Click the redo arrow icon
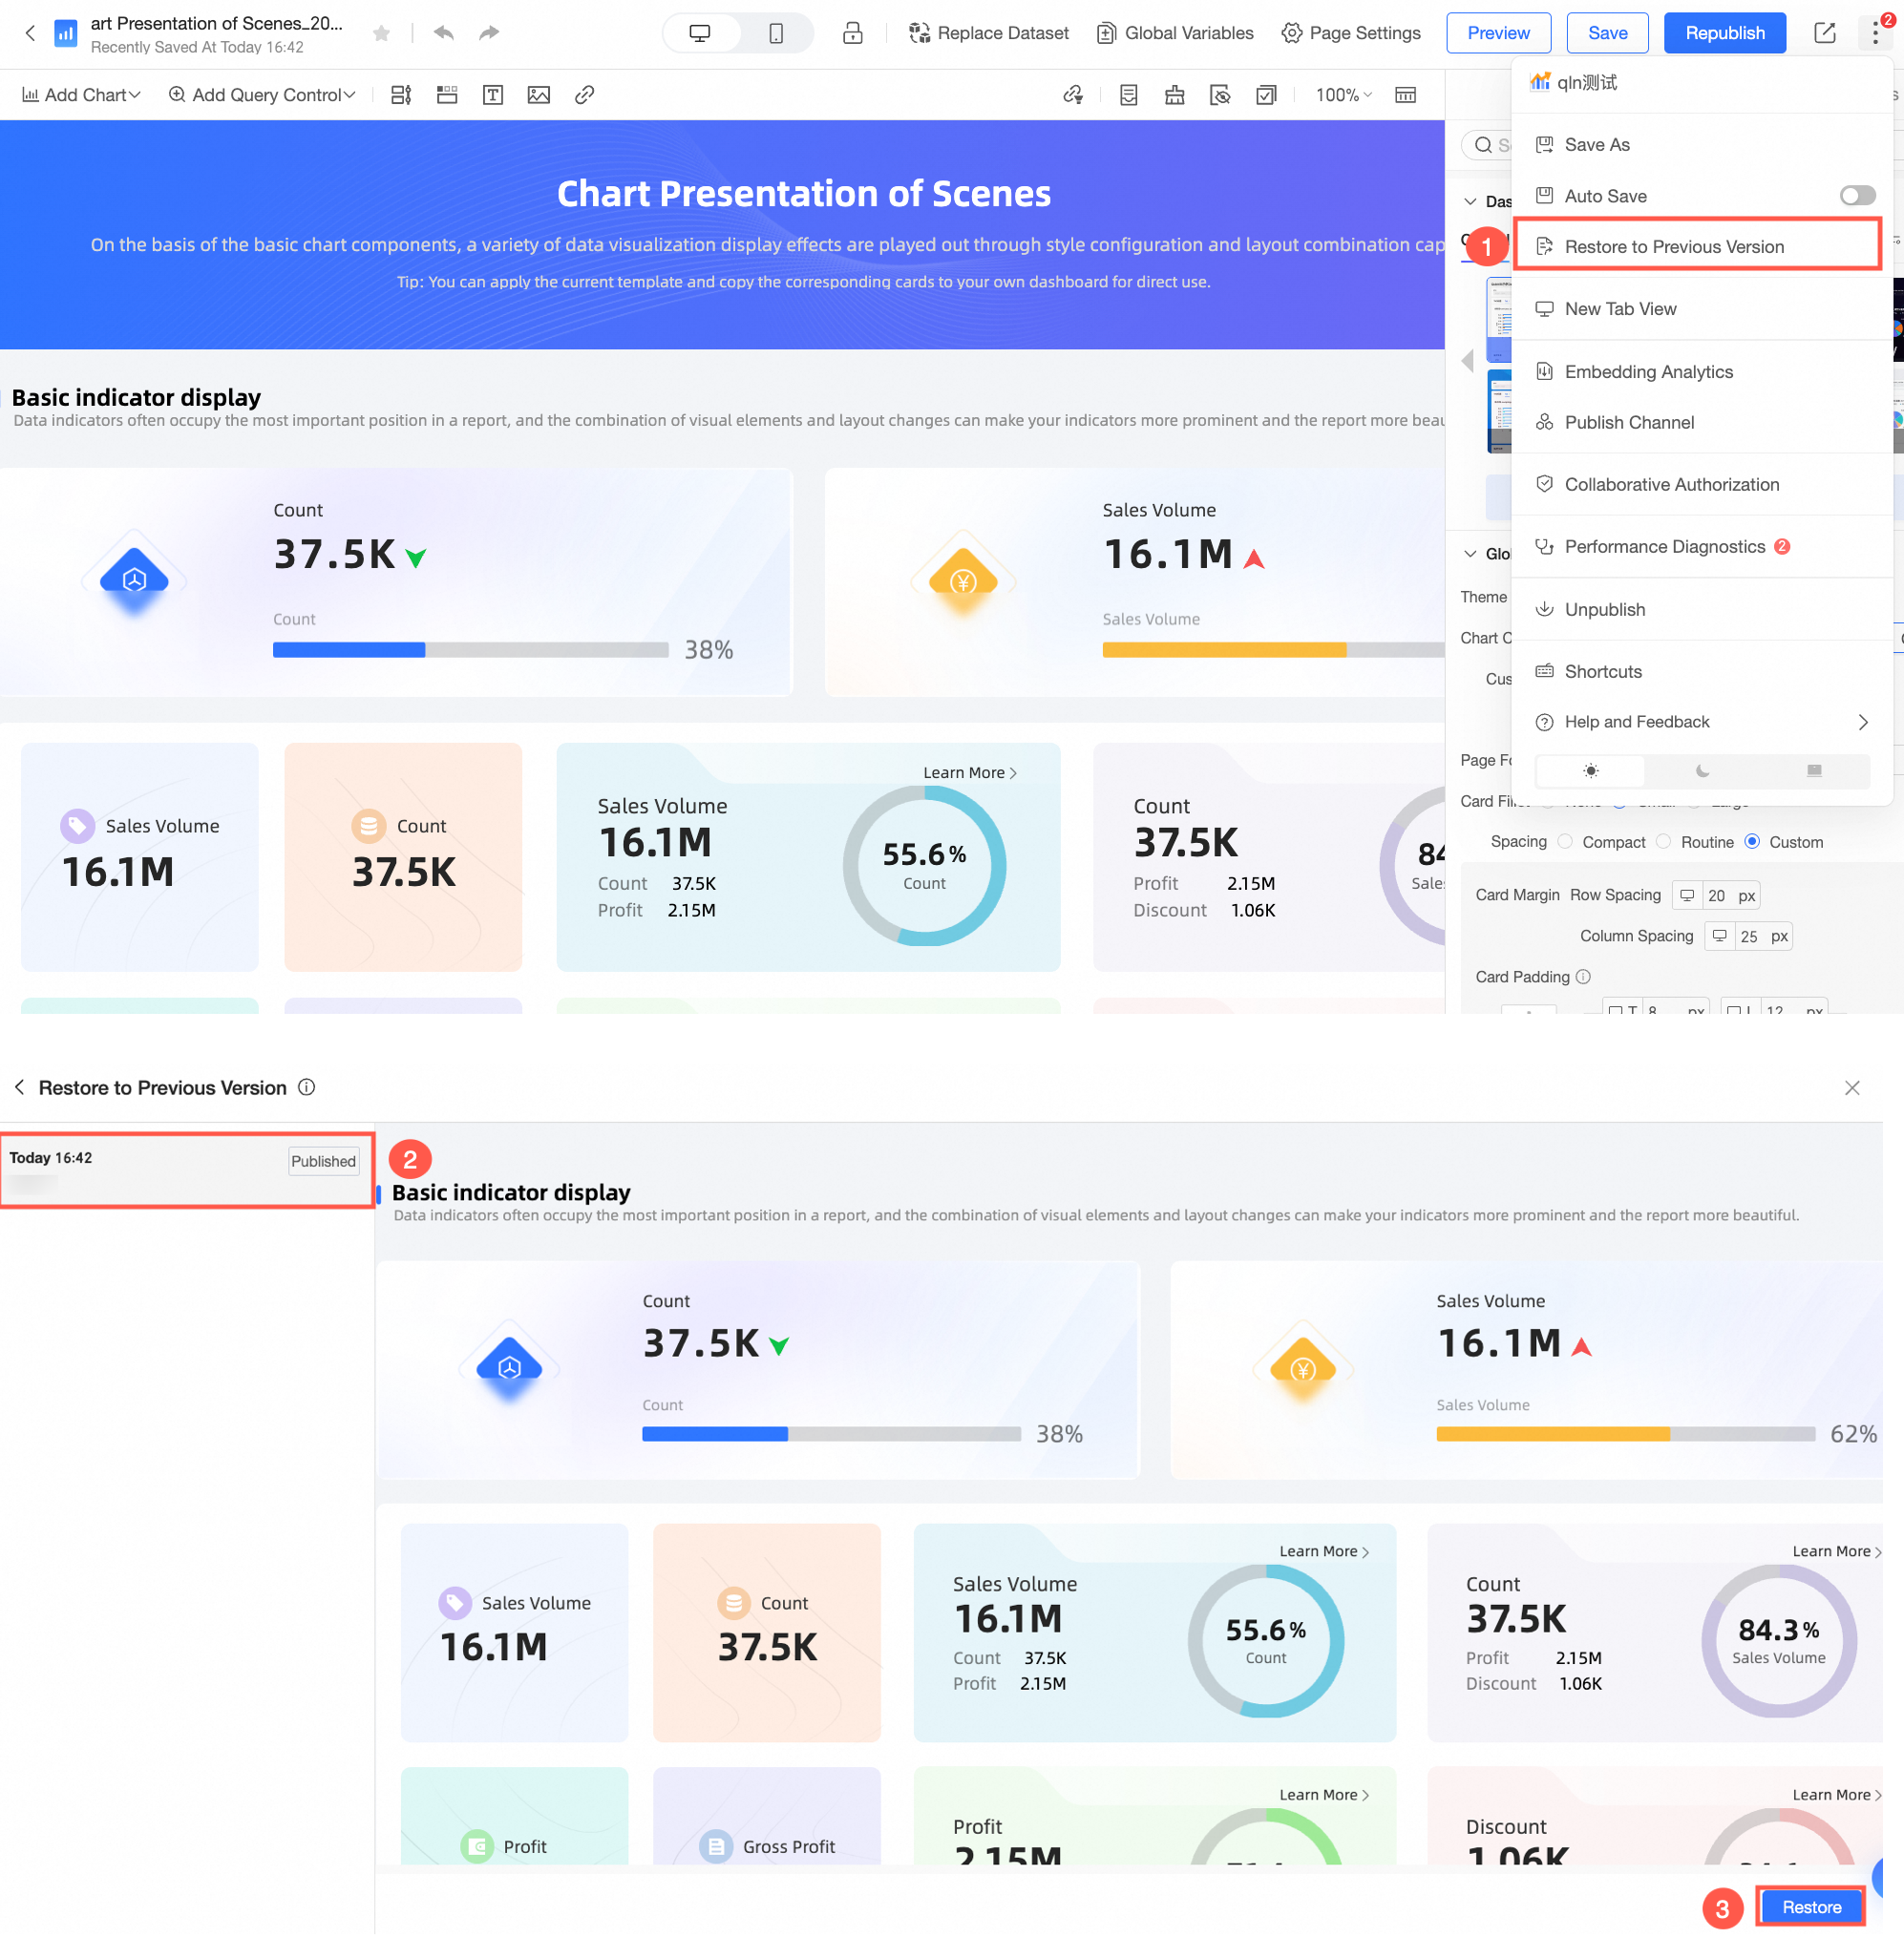1904x1938 pixels. pyautogui.click(x=489, y=33)
